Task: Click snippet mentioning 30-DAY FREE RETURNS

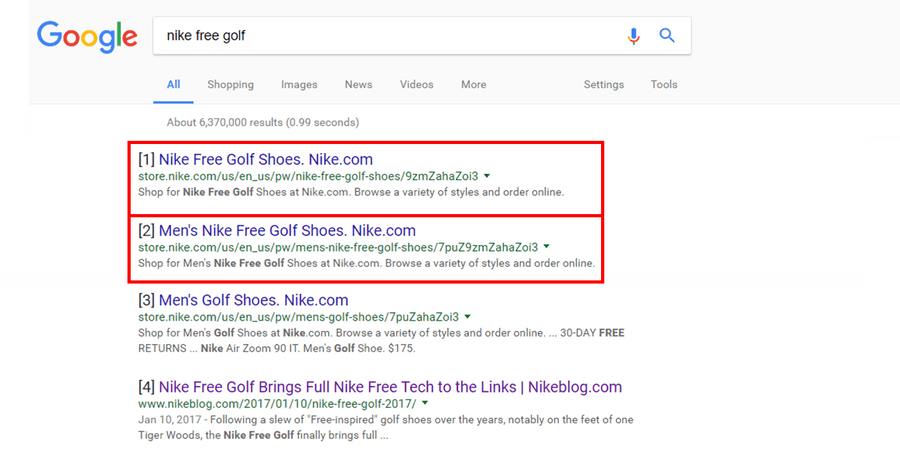Action: (381, 340)
